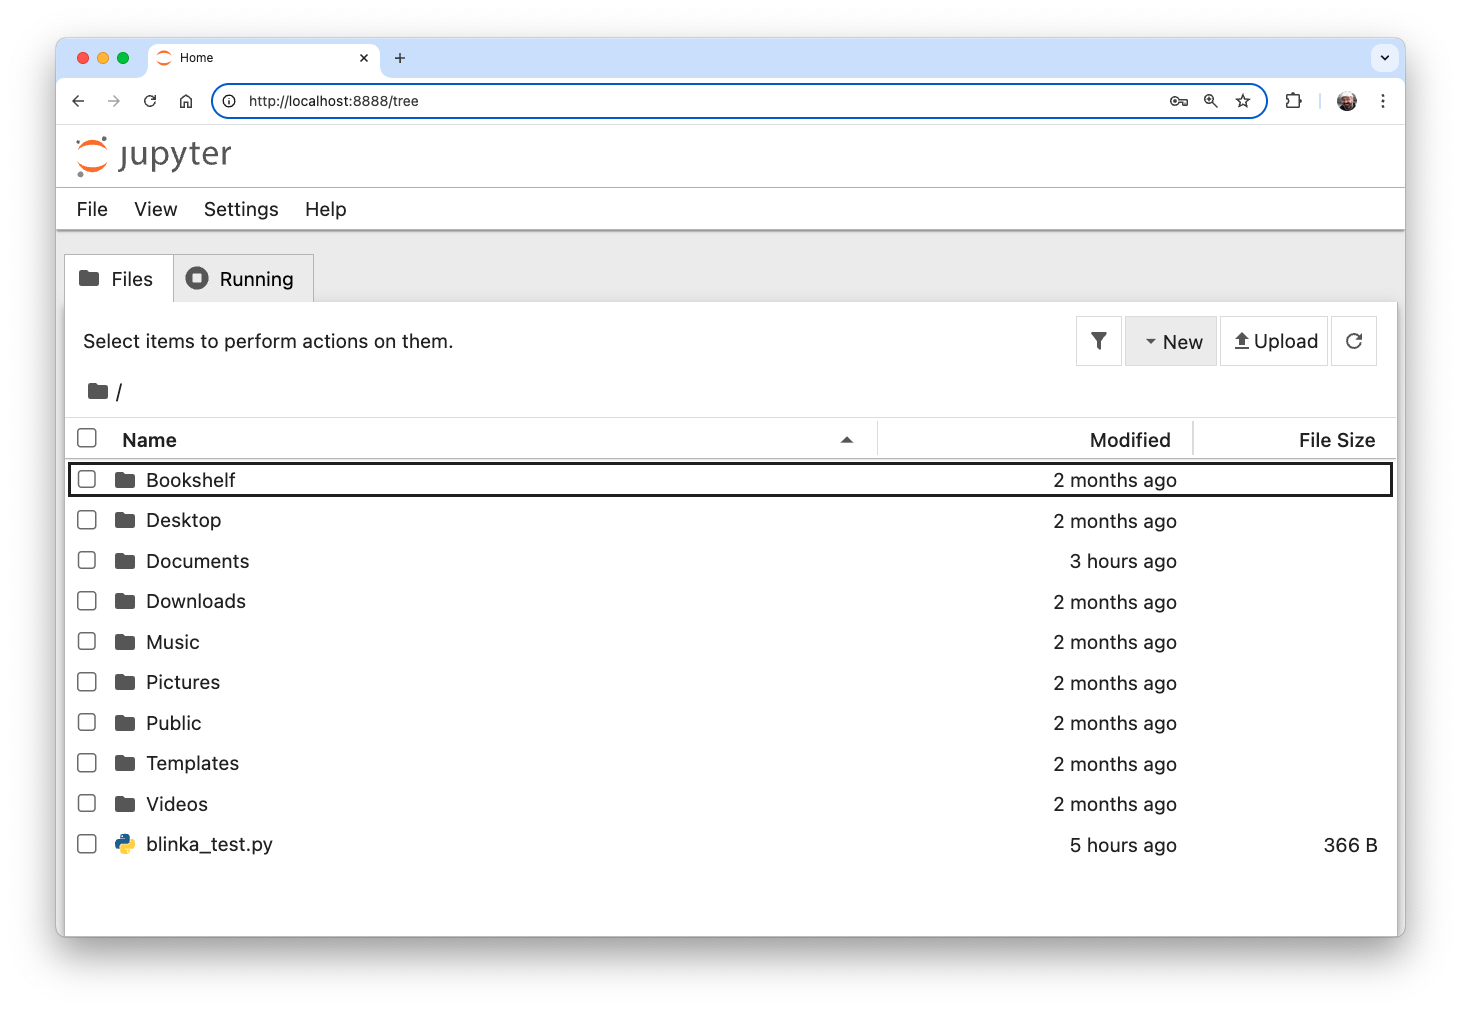Image resolution: width=1461 pixels, height=1011 pixels.
Task: Switch to the Running tab
Action: coord(243,279)
